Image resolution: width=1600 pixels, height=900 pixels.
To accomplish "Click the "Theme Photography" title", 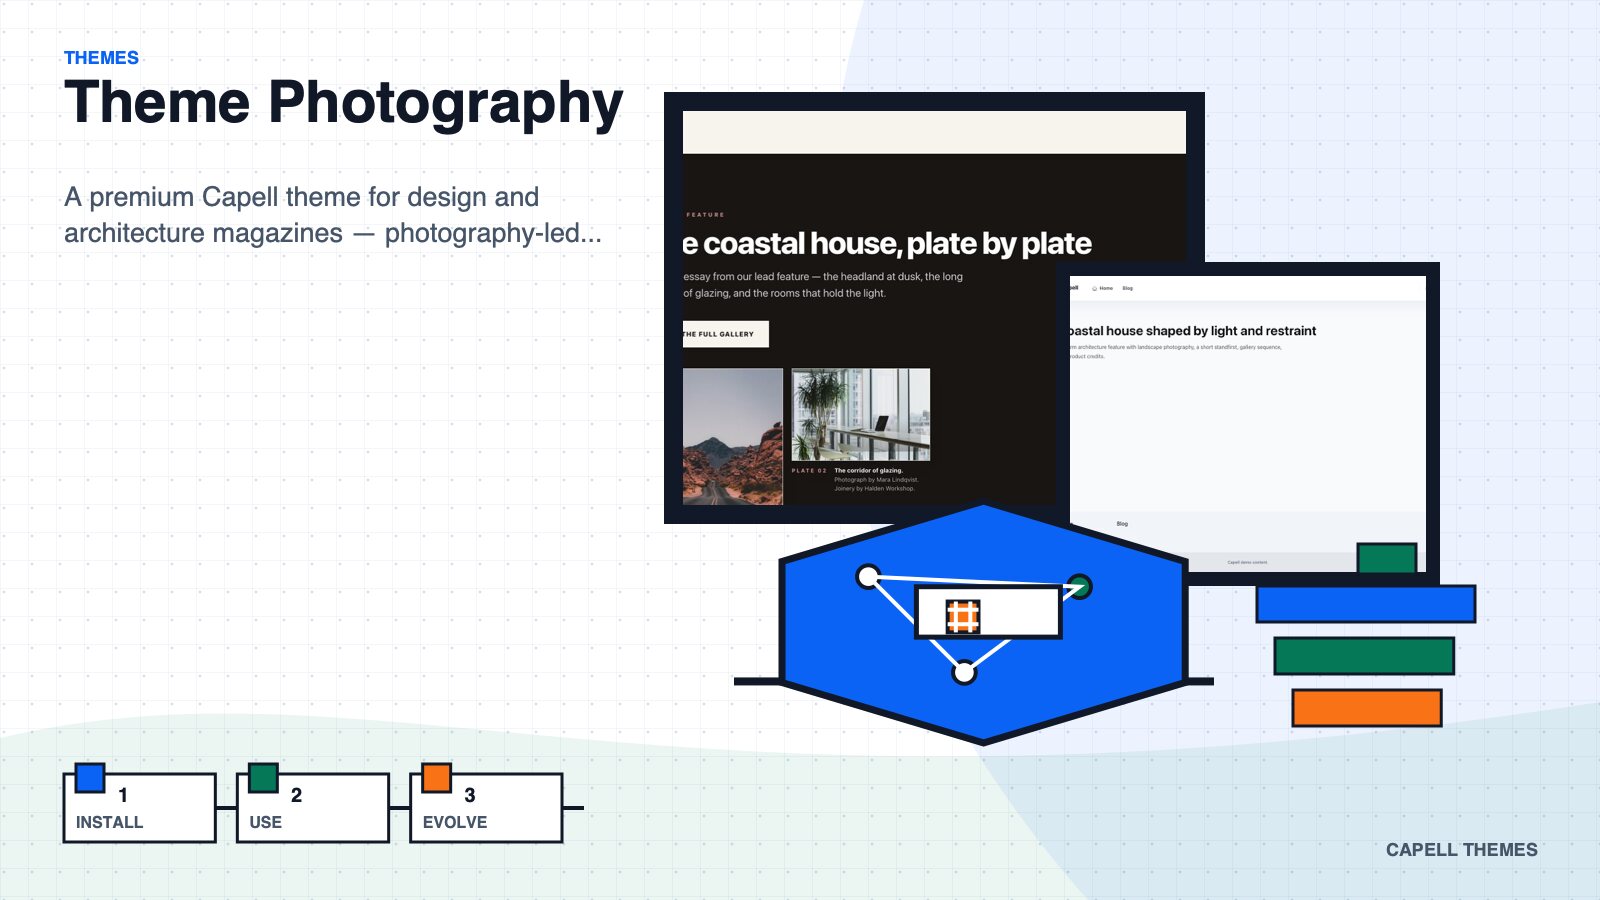I will (343, 102).
